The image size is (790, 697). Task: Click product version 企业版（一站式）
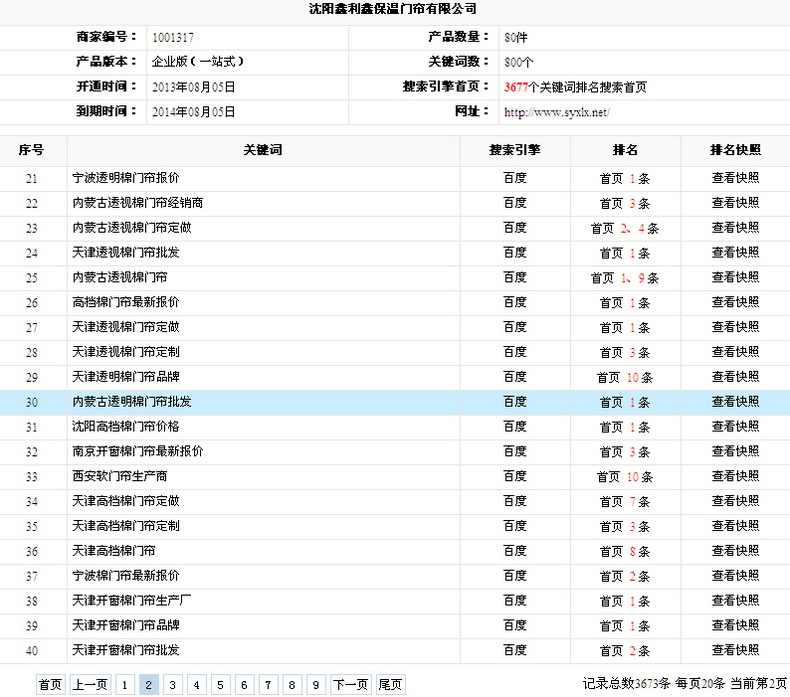[x=198, y=62]
